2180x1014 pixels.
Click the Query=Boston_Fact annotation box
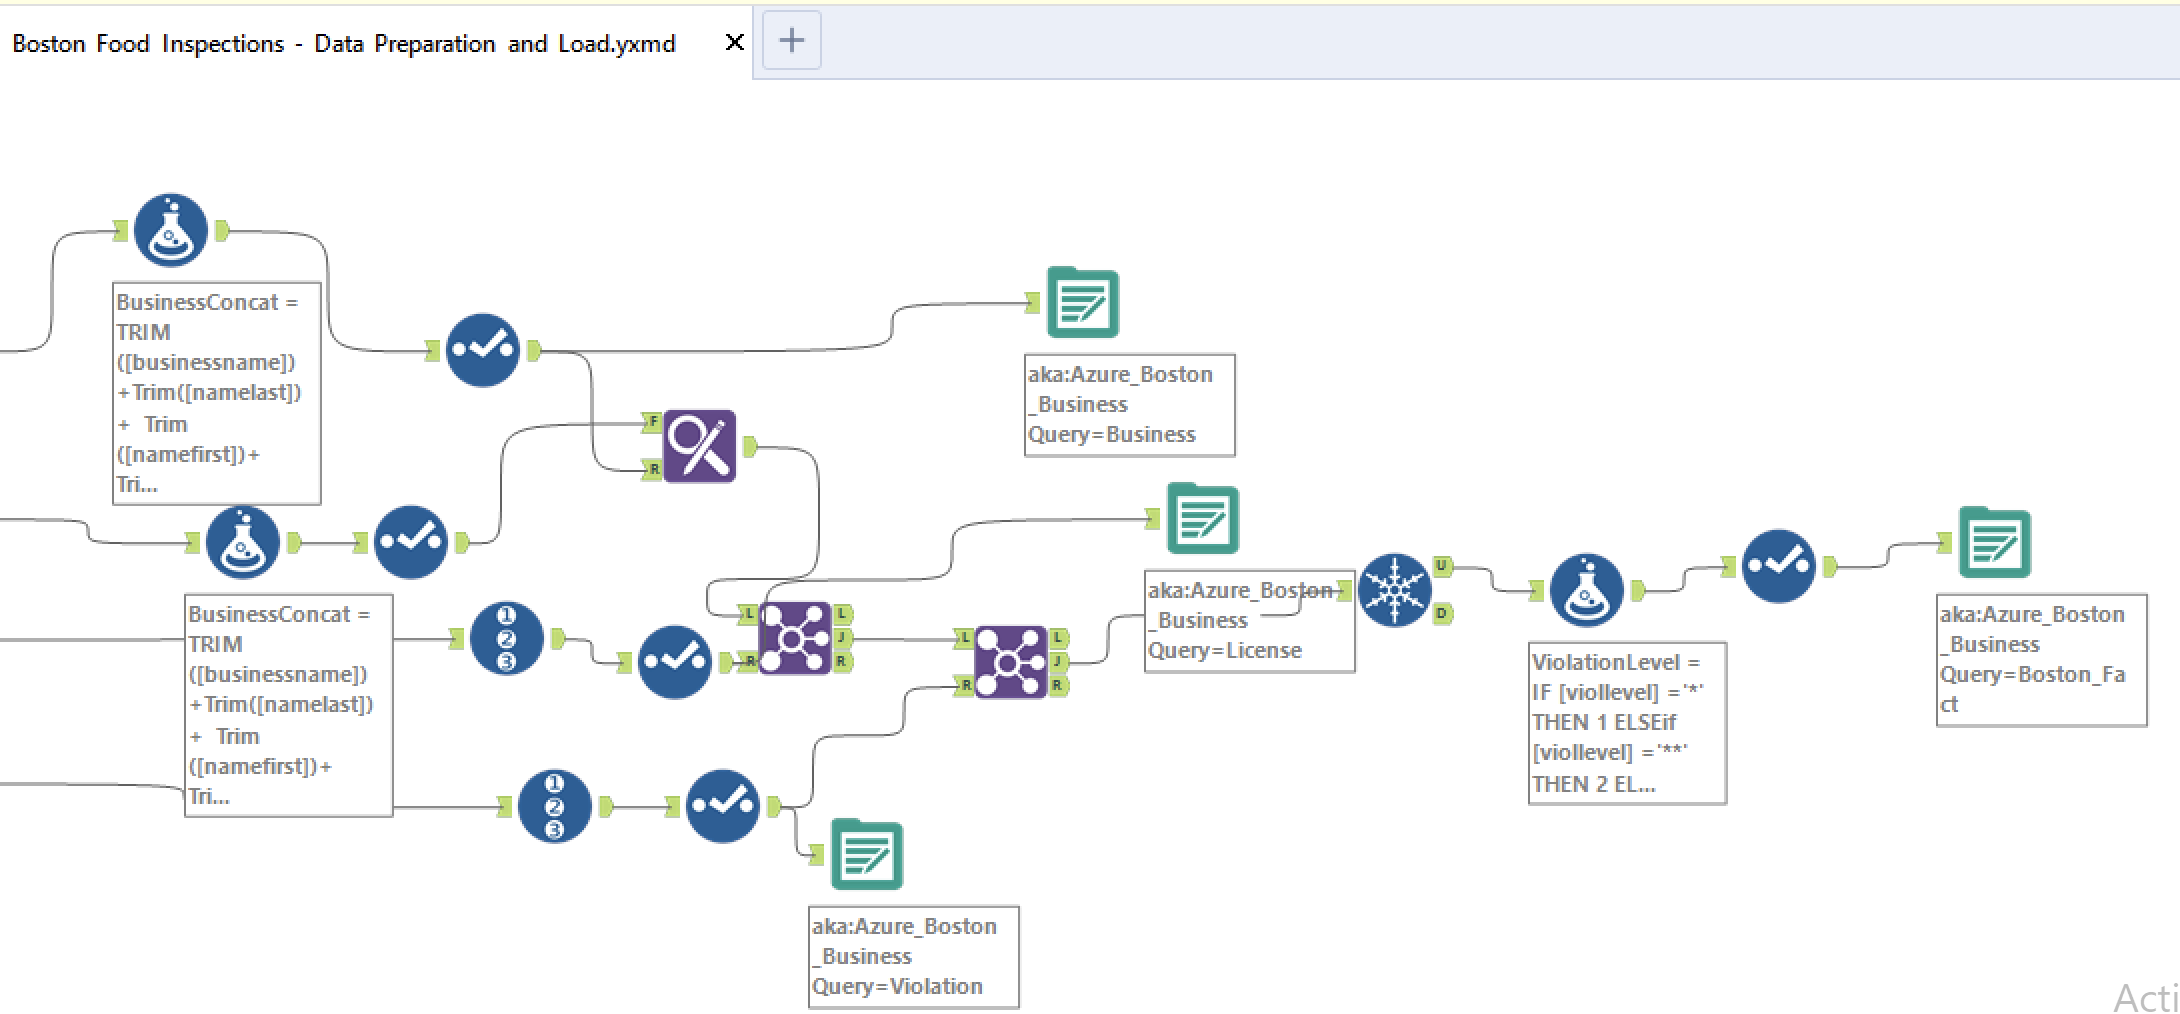click(x=2042, y=660)
